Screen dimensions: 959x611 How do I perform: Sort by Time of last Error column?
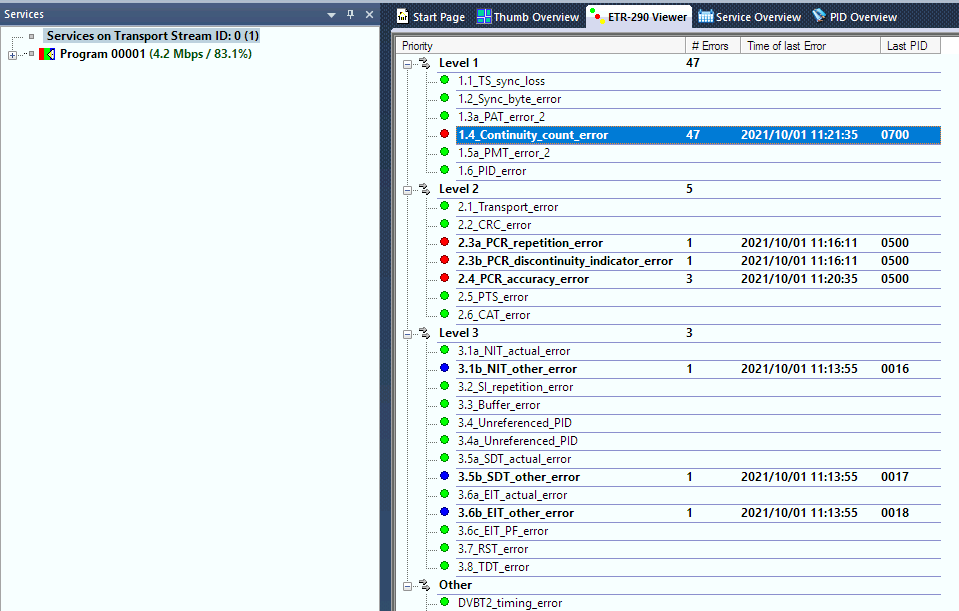[810, 46]
